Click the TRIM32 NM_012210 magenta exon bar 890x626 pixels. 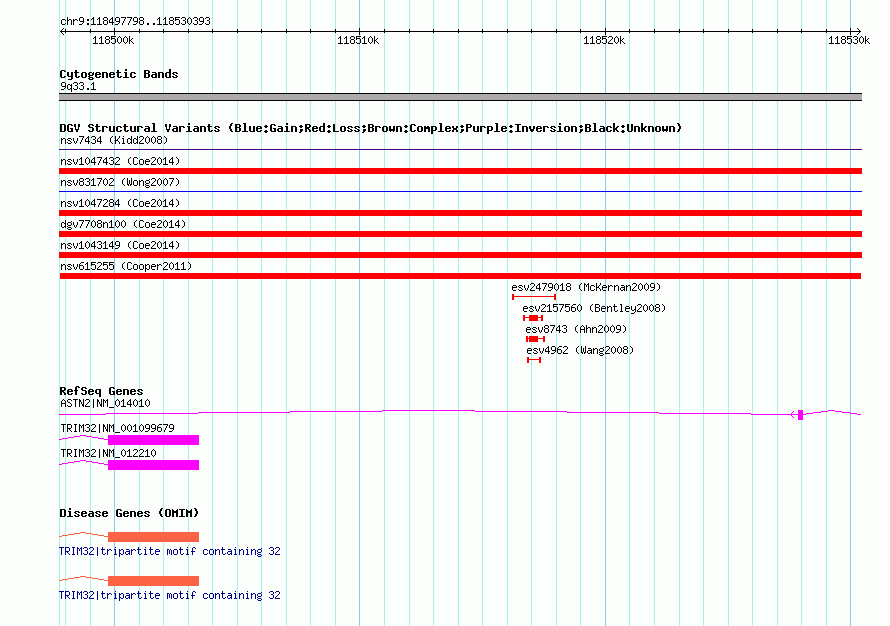tap(153, 465)
